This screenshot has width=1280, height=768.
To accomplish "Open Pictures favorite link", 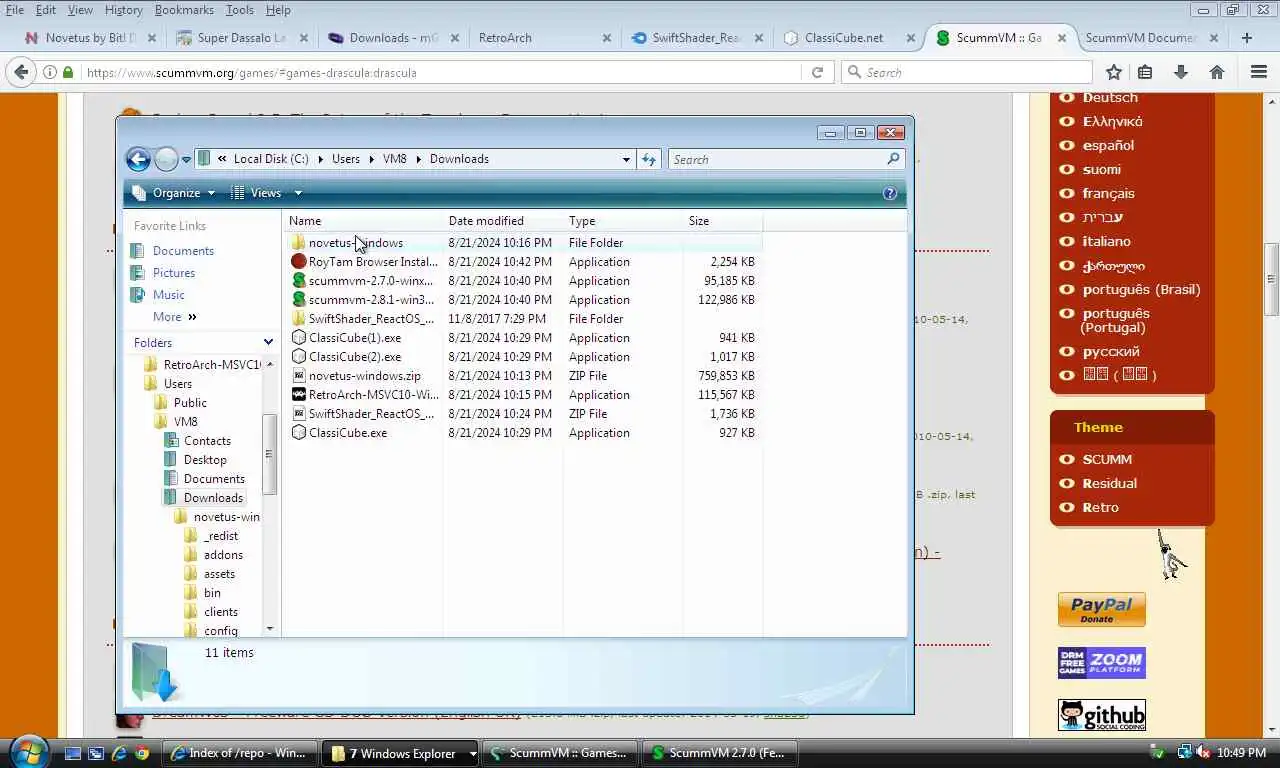I will 174,273.
